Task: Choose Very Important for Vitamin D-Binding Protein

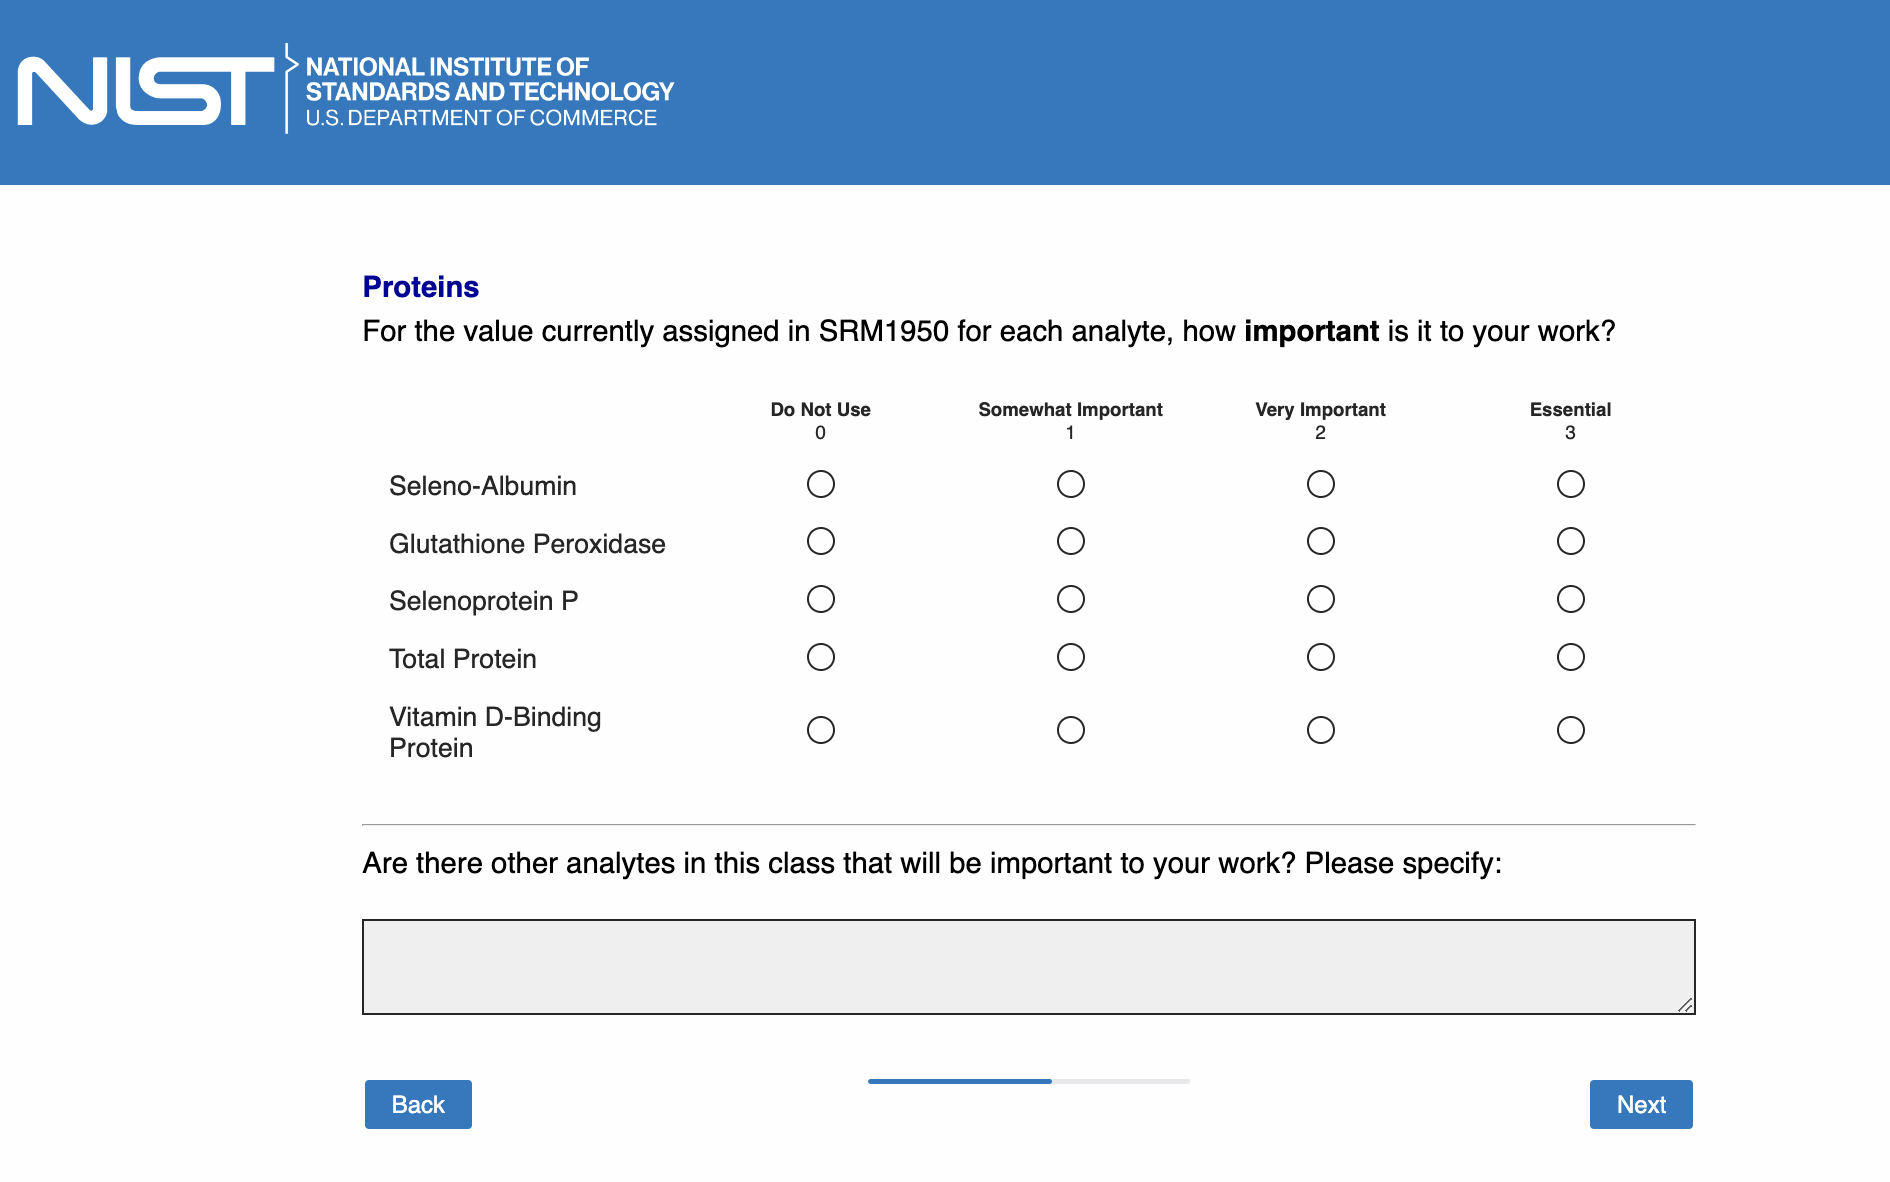Action: click(x=1320, y=730)
